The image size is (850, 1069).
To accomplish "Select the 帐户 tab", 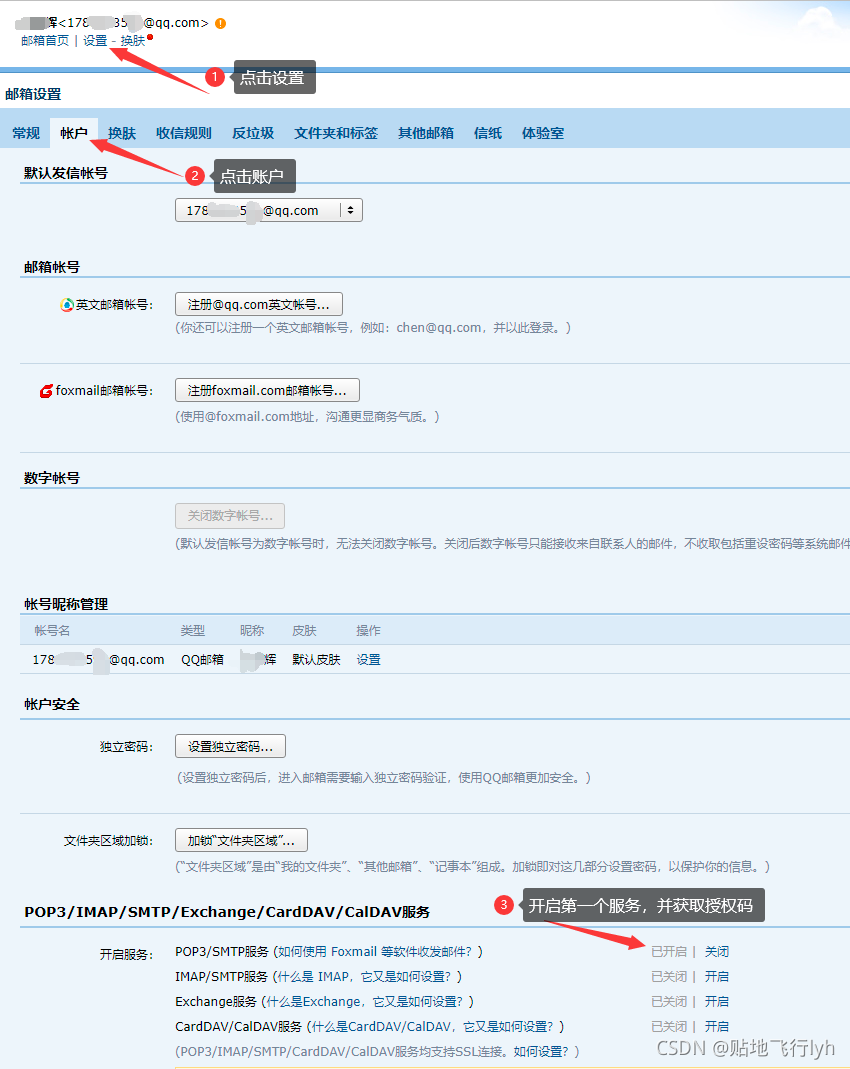I will pos(74,133).
